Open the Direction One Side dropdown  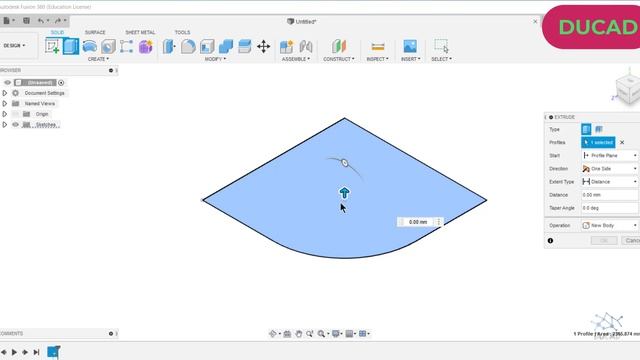coord(610,169)
